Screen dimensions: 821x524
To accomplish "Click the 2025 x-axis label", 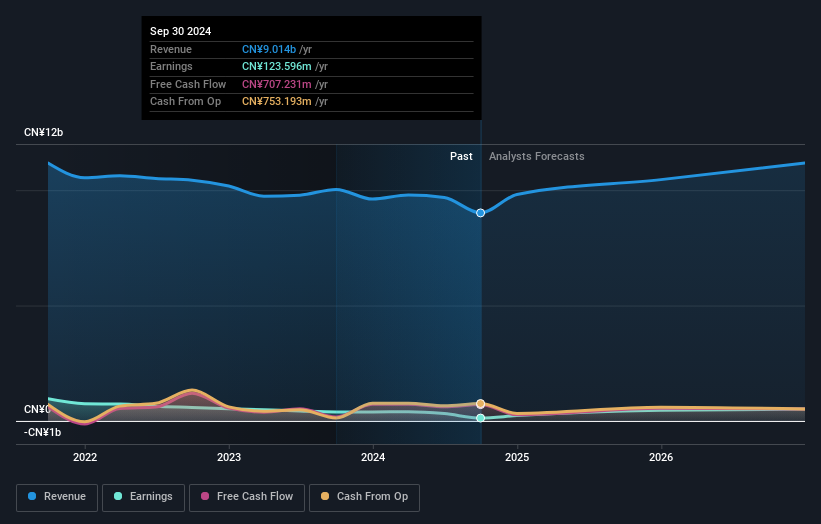I will pos(517,457).
